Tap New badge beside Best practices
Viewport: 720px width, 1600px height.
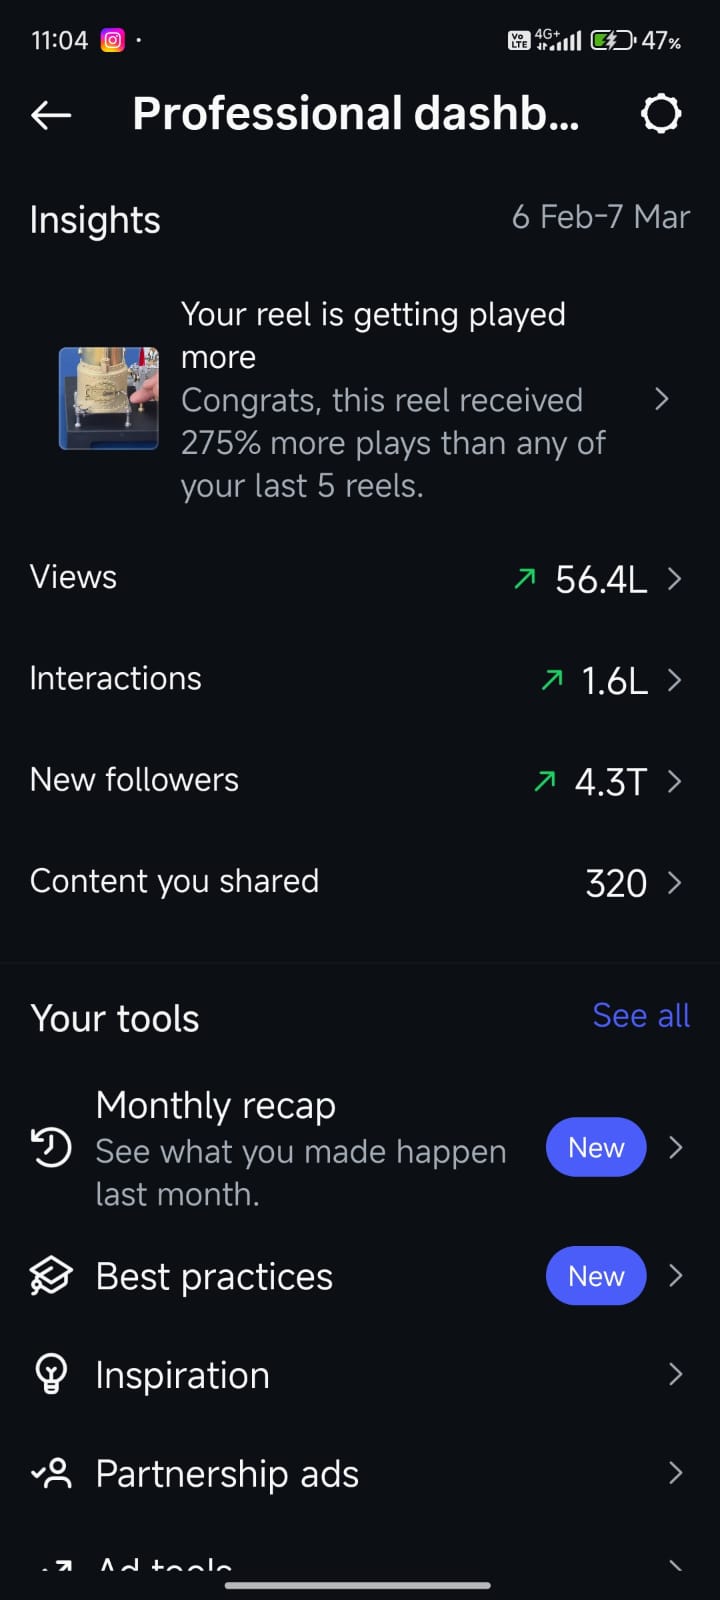pos(596,1276)
